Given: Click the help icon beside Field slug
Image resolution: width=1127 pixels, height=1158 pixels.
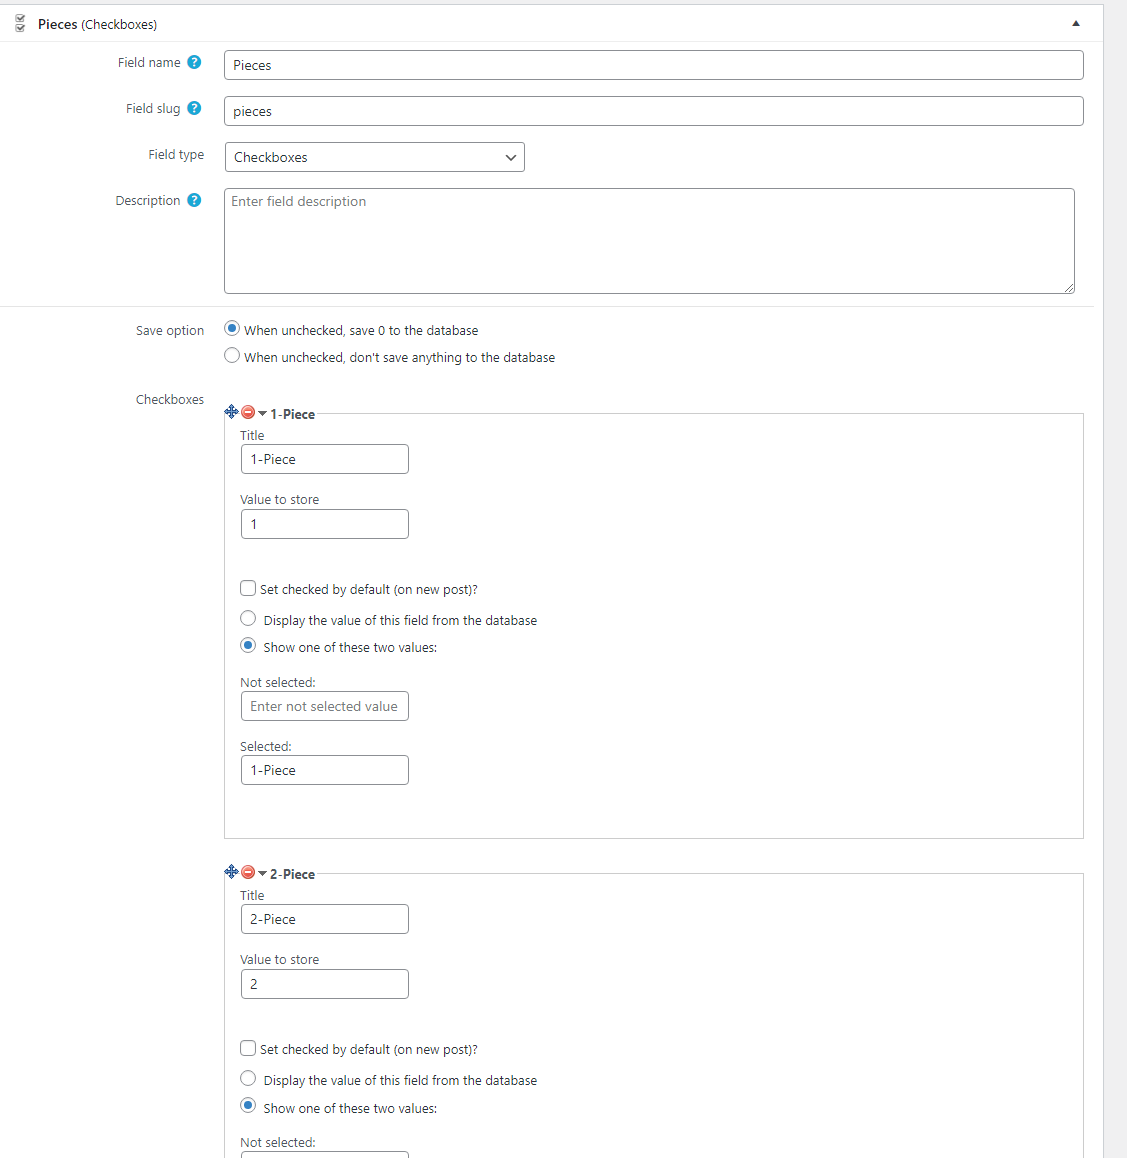Looking at the screenshot, I should (194, 109).
